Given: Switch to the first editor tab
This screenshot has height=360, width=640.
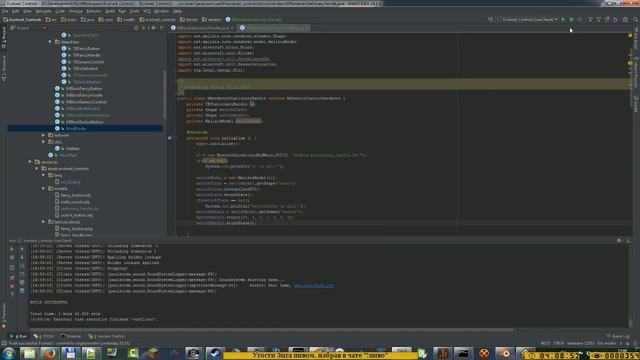Looking at the screenshot, I should 203,28.
